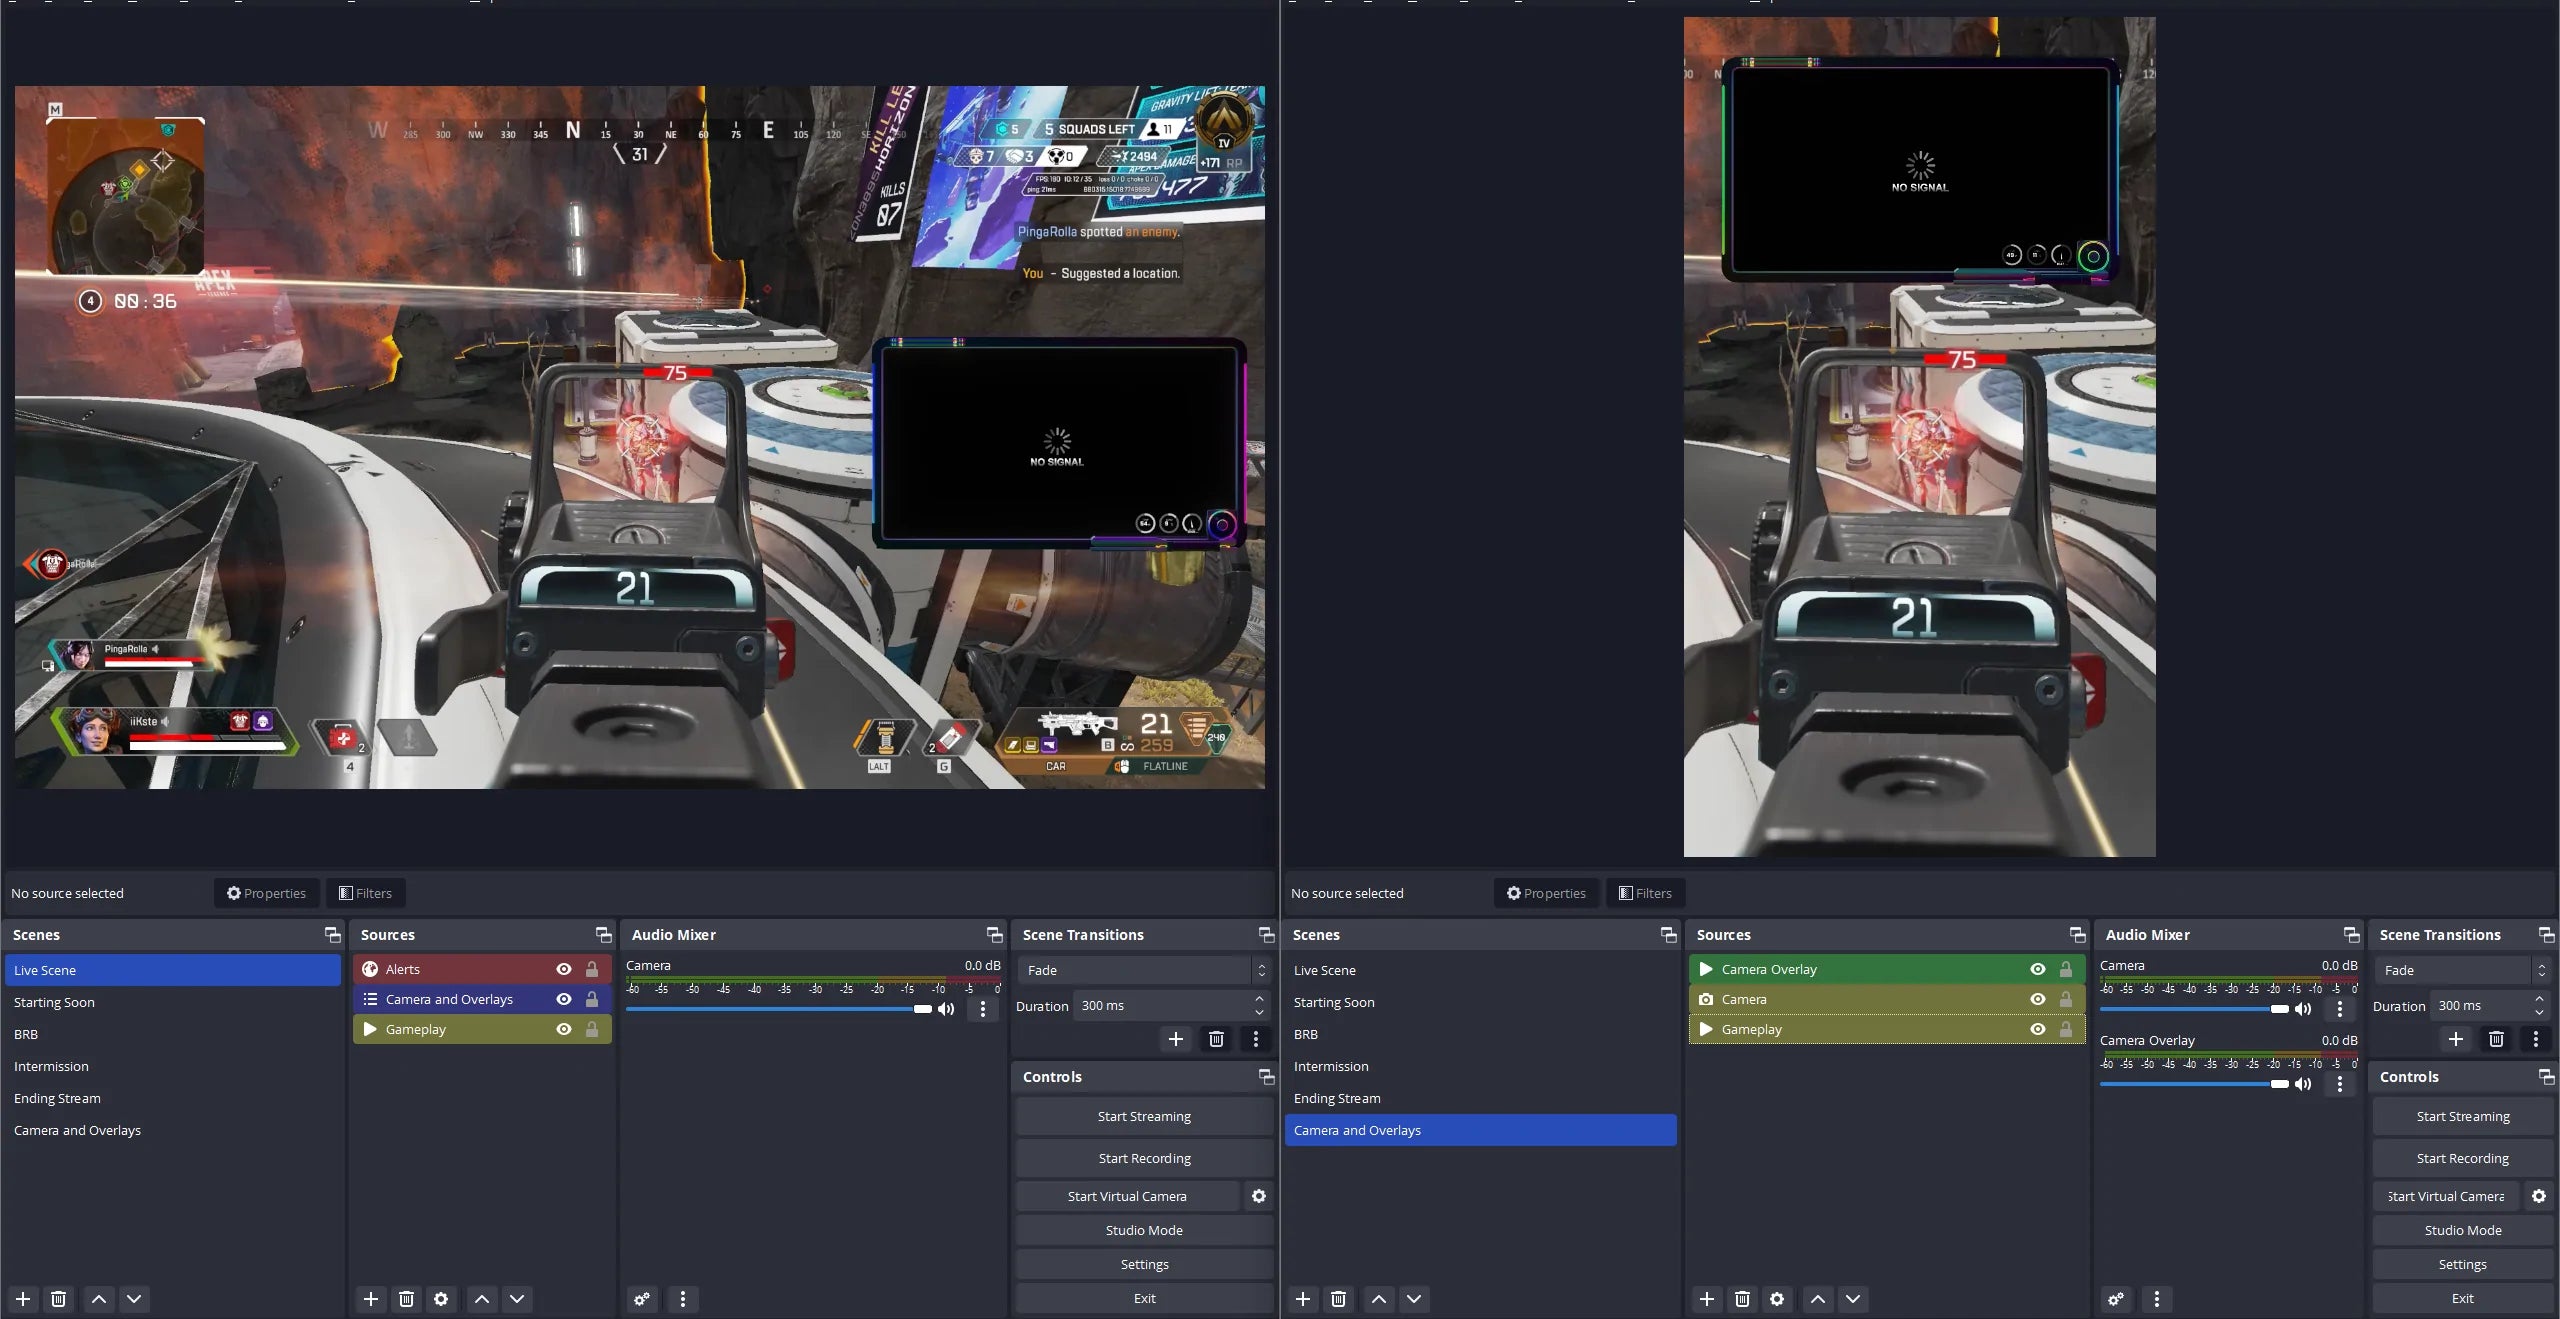This screenshot has height=1319, width=2560.
Task: Undock the left Audio Mixer panel
Action: click(994, 934)
